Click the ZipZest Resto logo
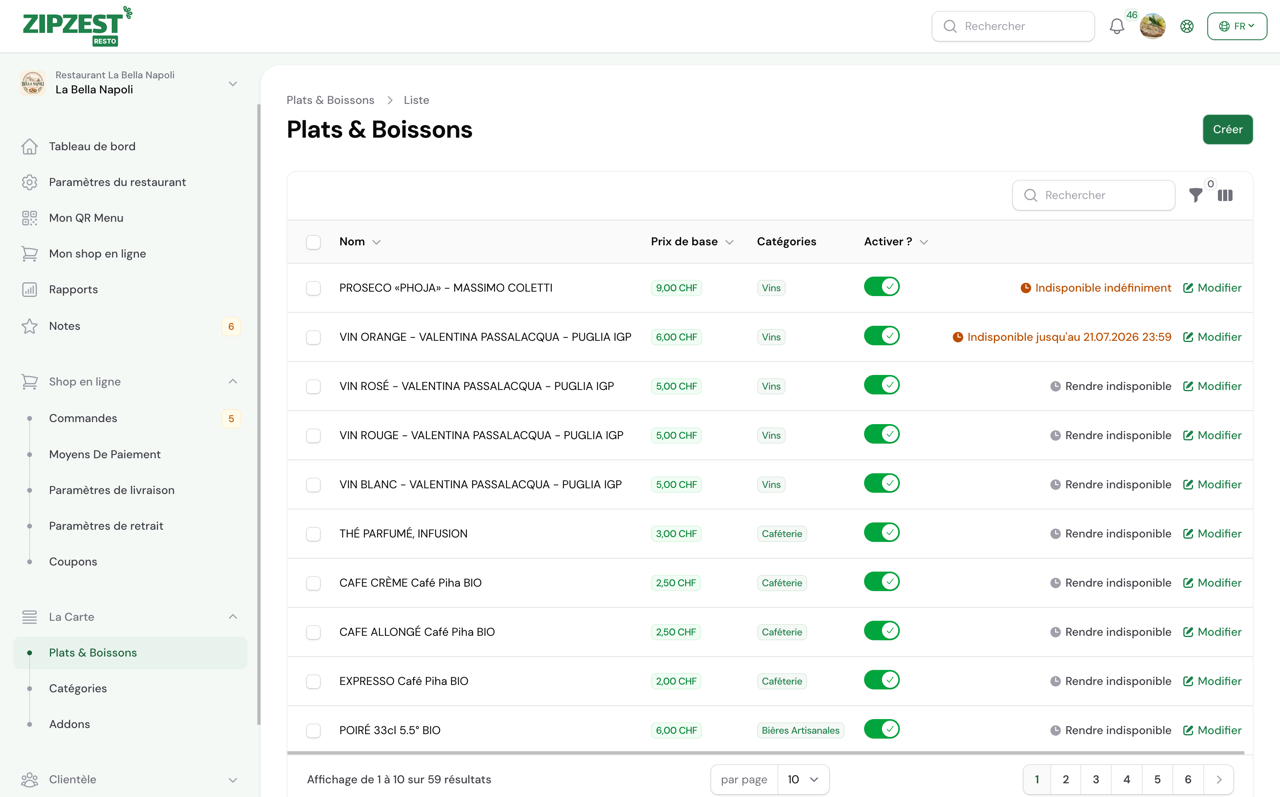Image resolution: width=1280 pixels, height=797 pixels. point(77,26)
